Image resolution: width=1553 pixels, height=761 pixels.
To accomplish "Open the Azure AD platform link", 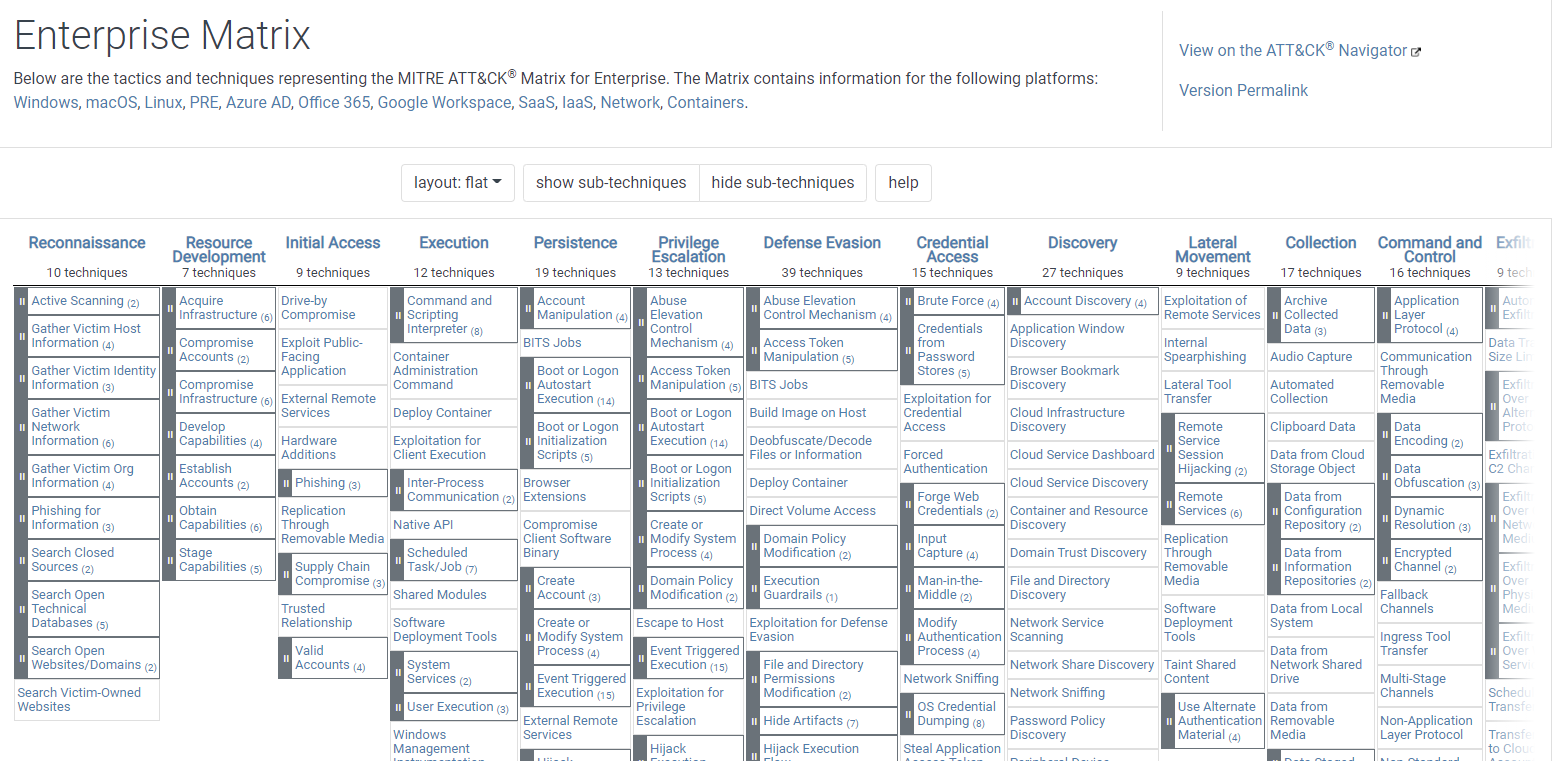I will (258, 102).
